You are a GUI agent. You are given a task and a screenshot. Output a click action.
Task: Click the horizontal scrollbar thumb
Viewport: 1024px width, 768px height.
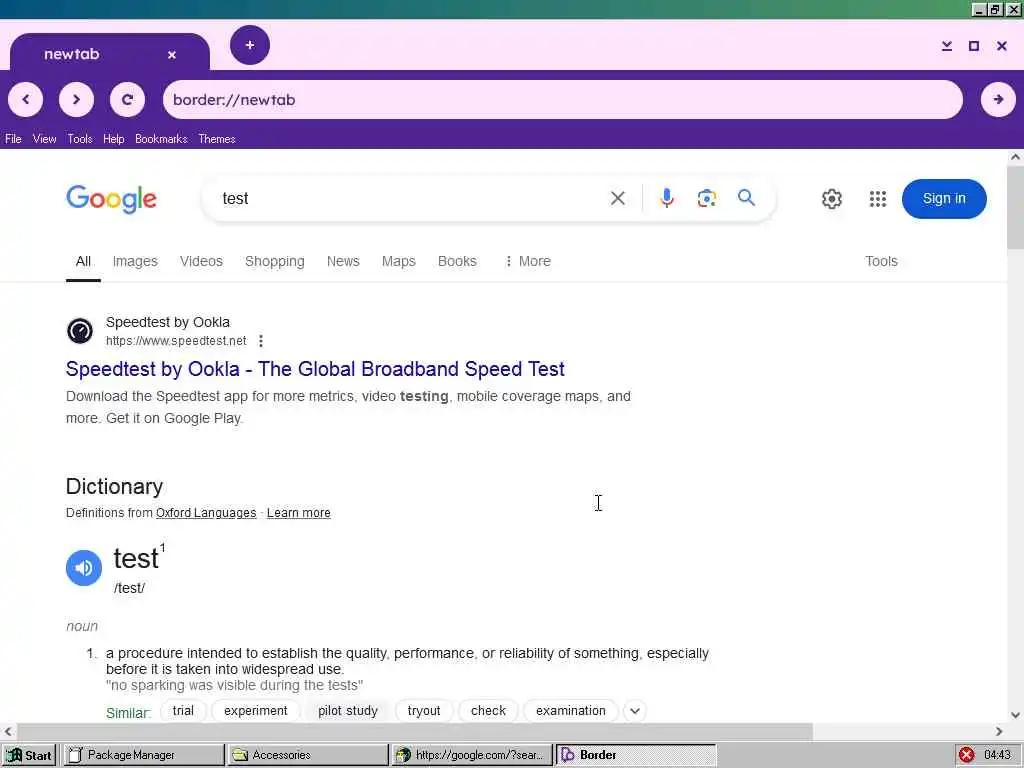[x=415, y=731]
